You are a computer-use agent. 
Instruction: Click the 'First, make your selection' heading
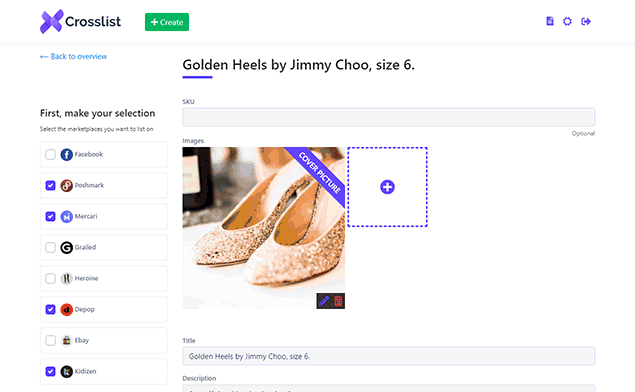(x=98, y=113)
